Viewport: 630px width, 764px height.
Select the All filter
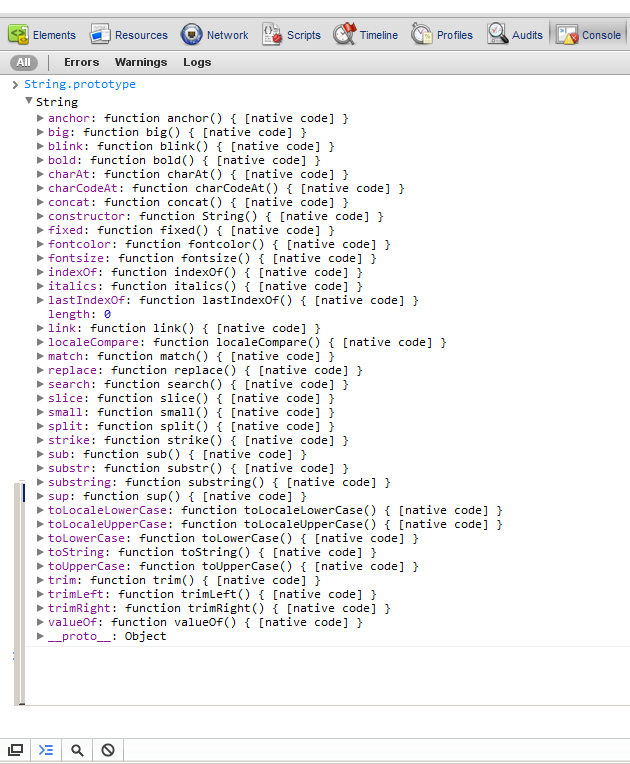pos(23,62)
